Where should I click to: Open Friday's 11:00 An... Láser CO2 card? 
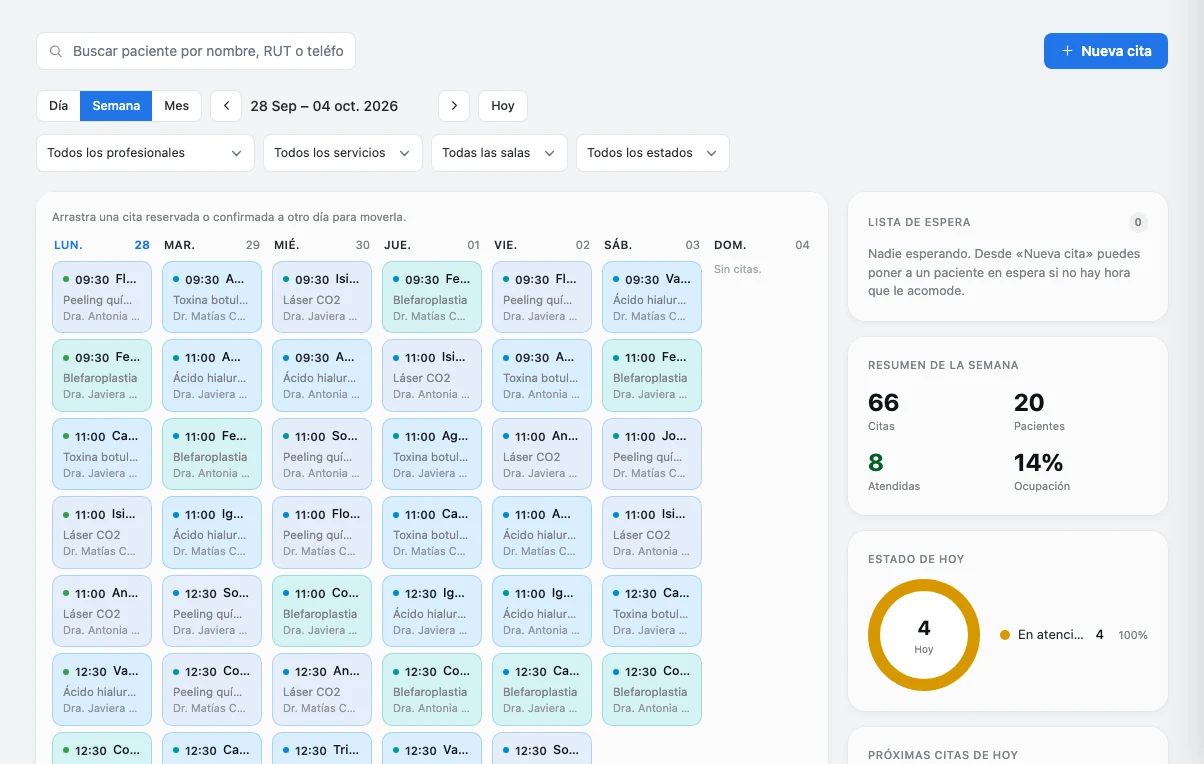pos(542,454)
